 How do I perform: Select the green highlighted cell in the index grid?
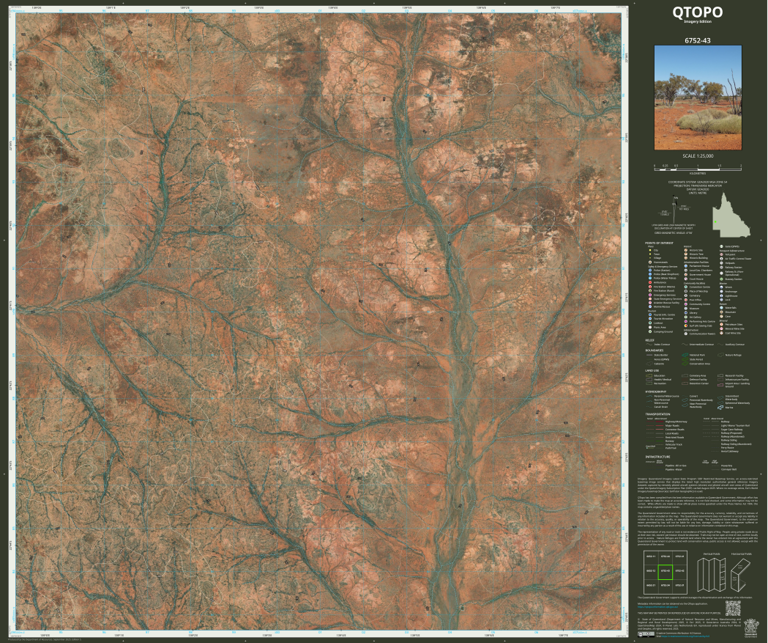tap(665, 571)
